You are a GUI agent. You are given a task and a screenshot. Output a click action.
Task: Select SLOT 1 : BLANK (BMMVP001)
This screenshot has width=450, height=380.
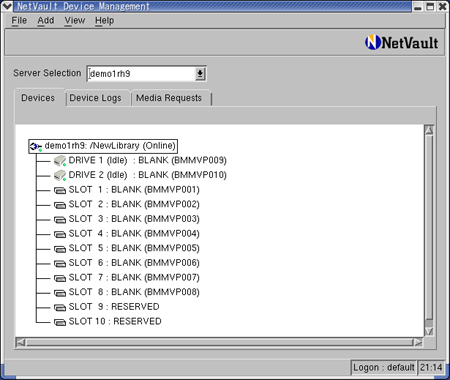tap(127, 190)
